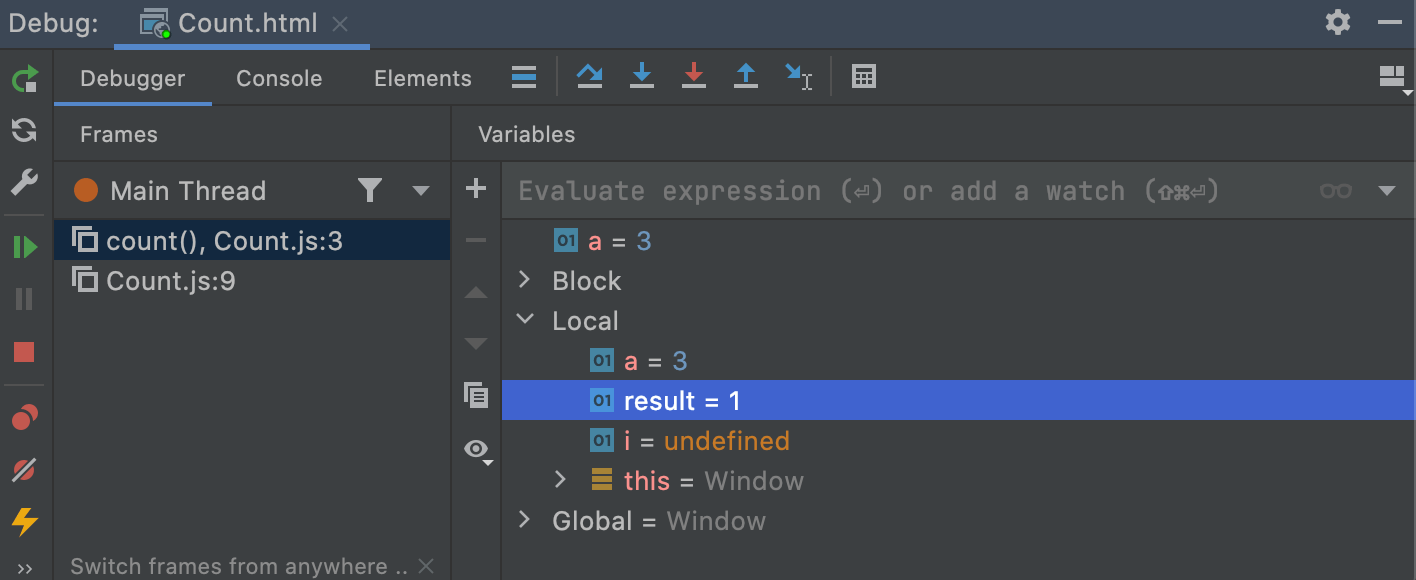Screen dimensions: 1416x580
Task: Switch to the Elements tab
Action: coord(423,79)
